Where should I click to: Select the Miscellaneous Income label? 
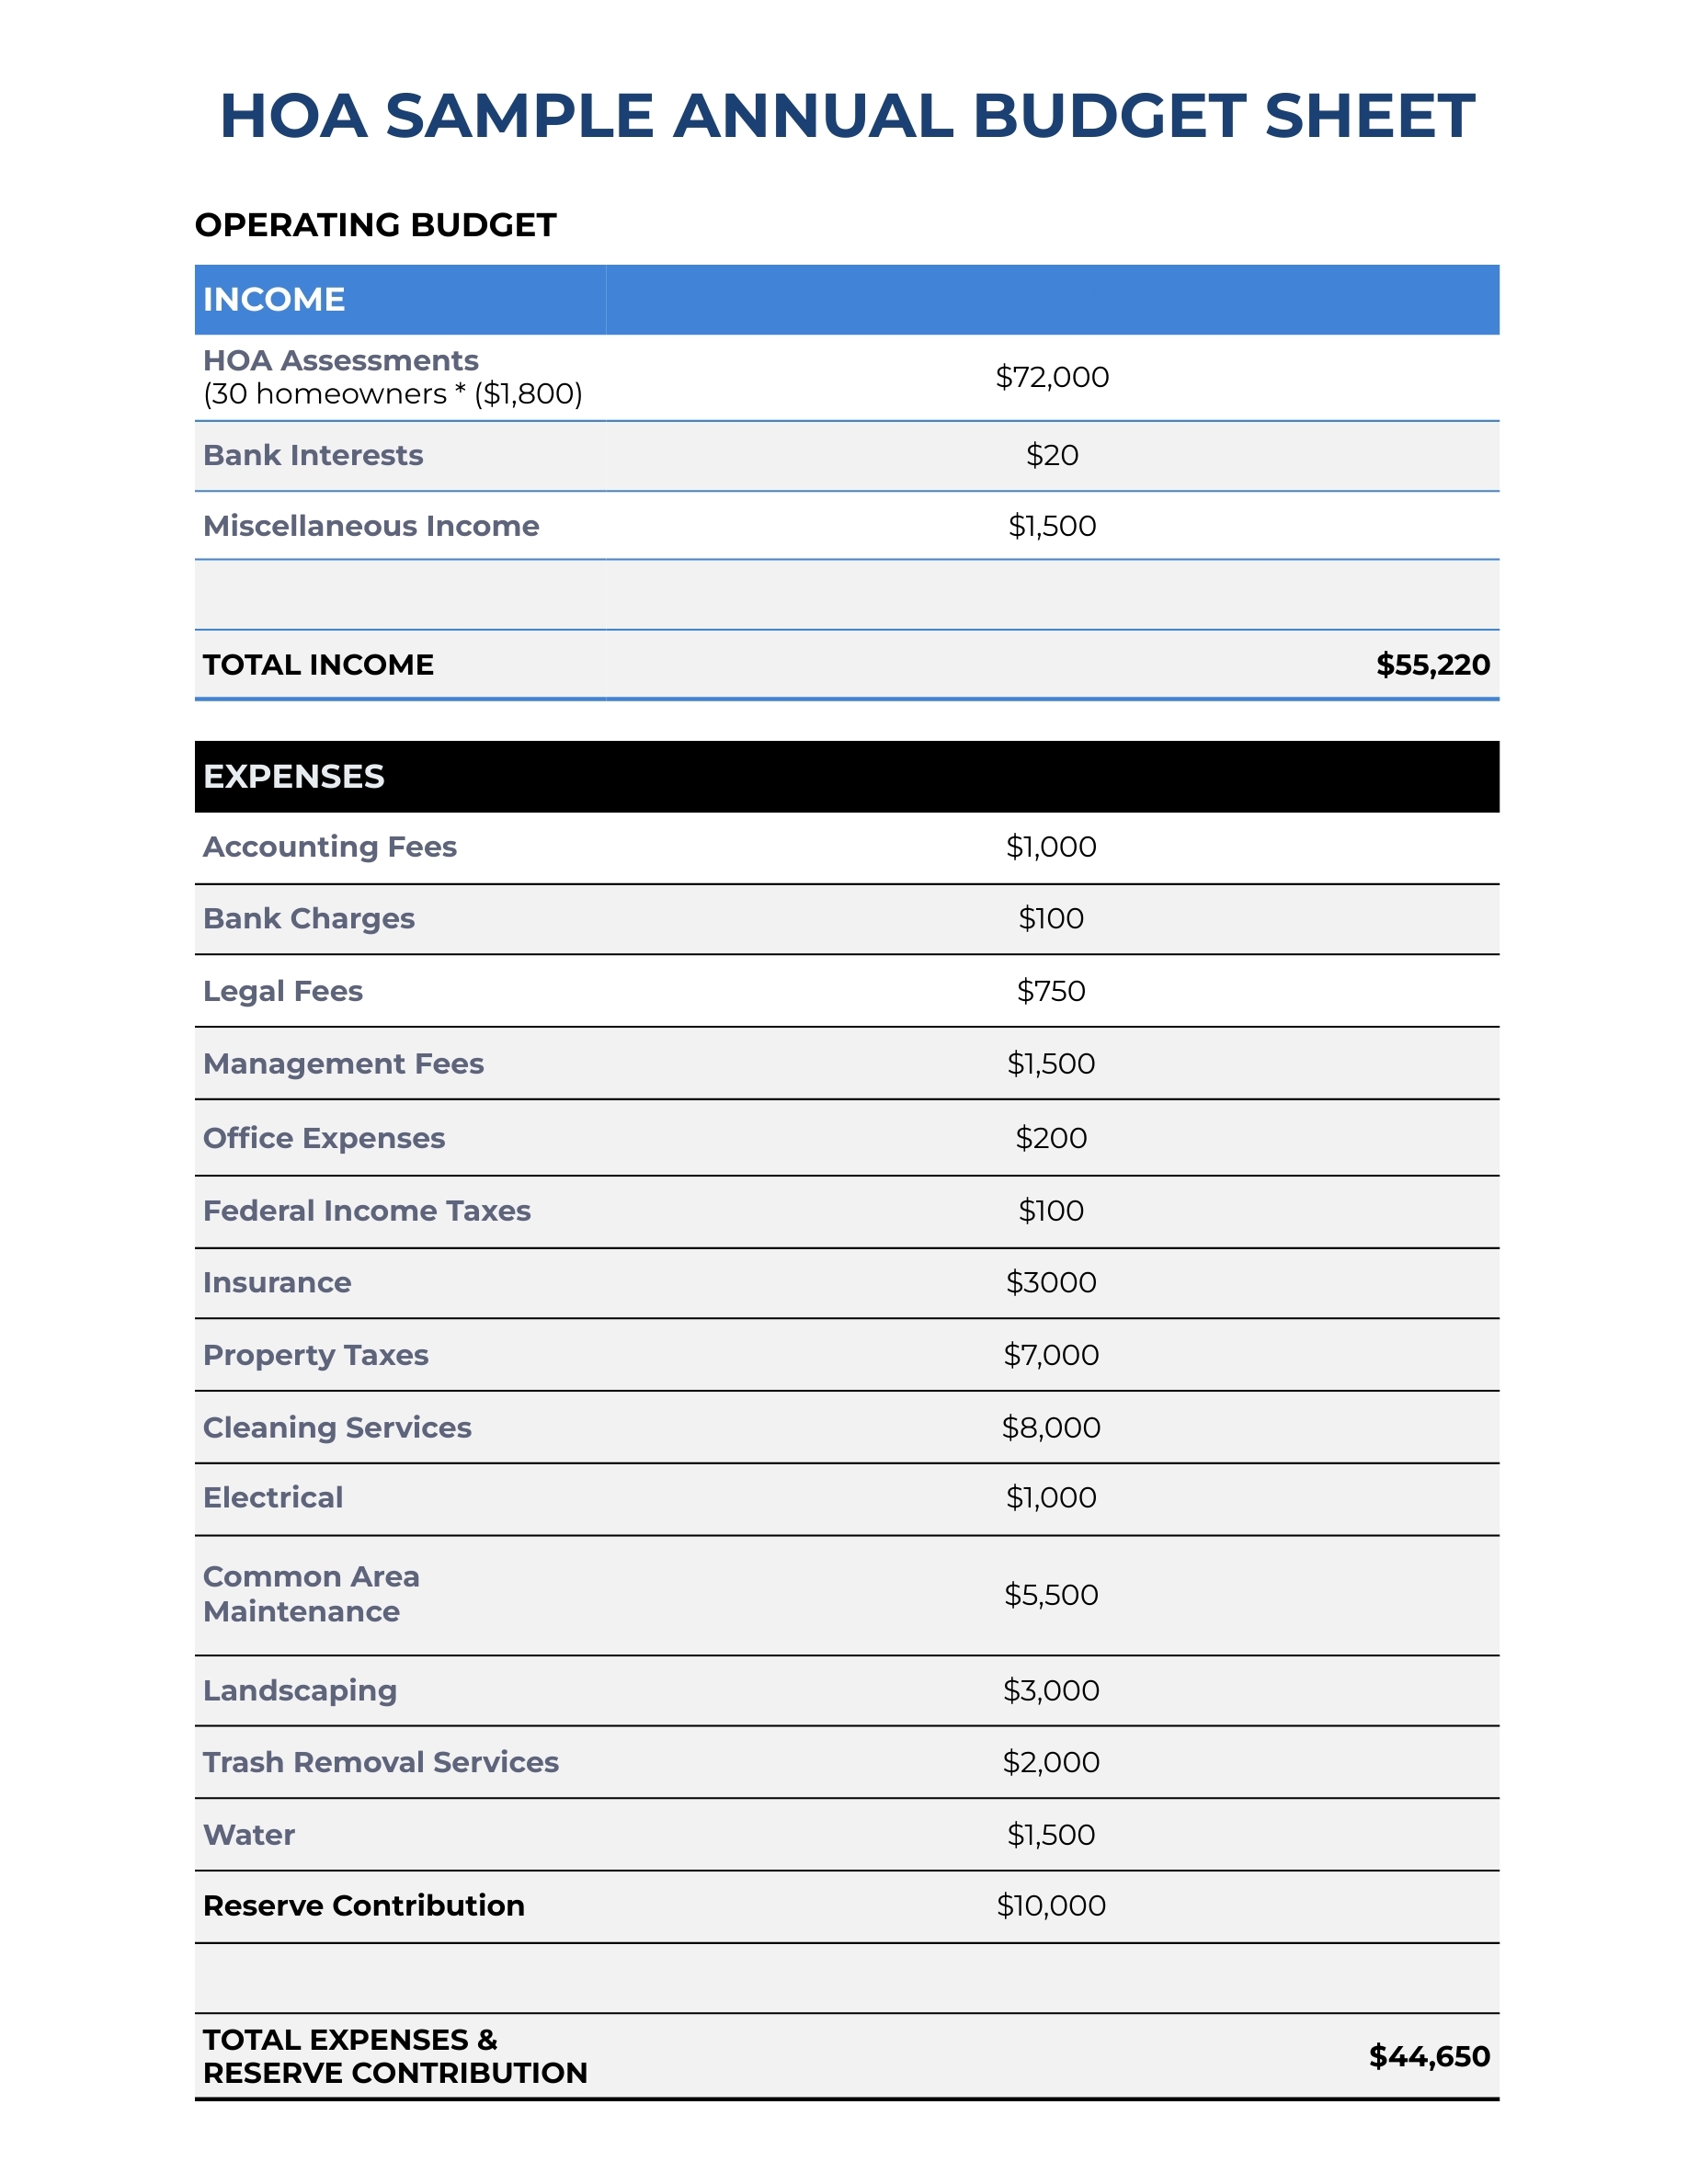tap(371, 526)
